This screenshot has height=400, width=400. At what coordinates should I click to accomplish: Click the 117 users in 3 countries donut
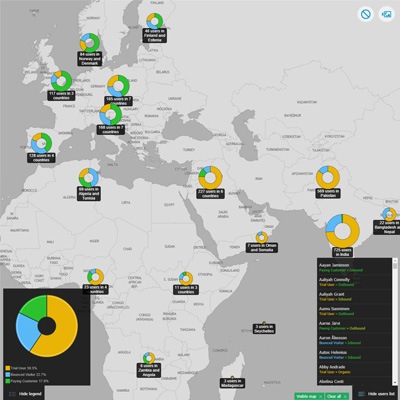[61, 81]
